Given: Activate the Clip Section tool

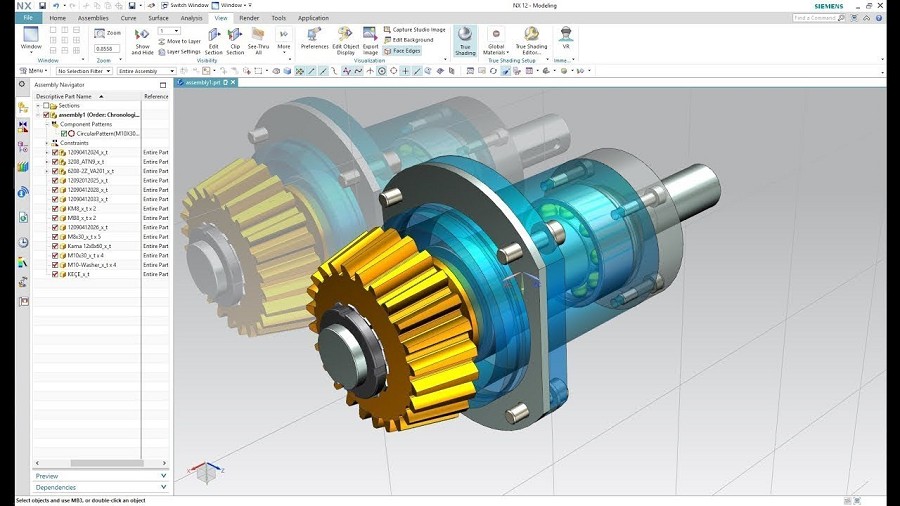Looking at the screenshot, I should point(235,38).
